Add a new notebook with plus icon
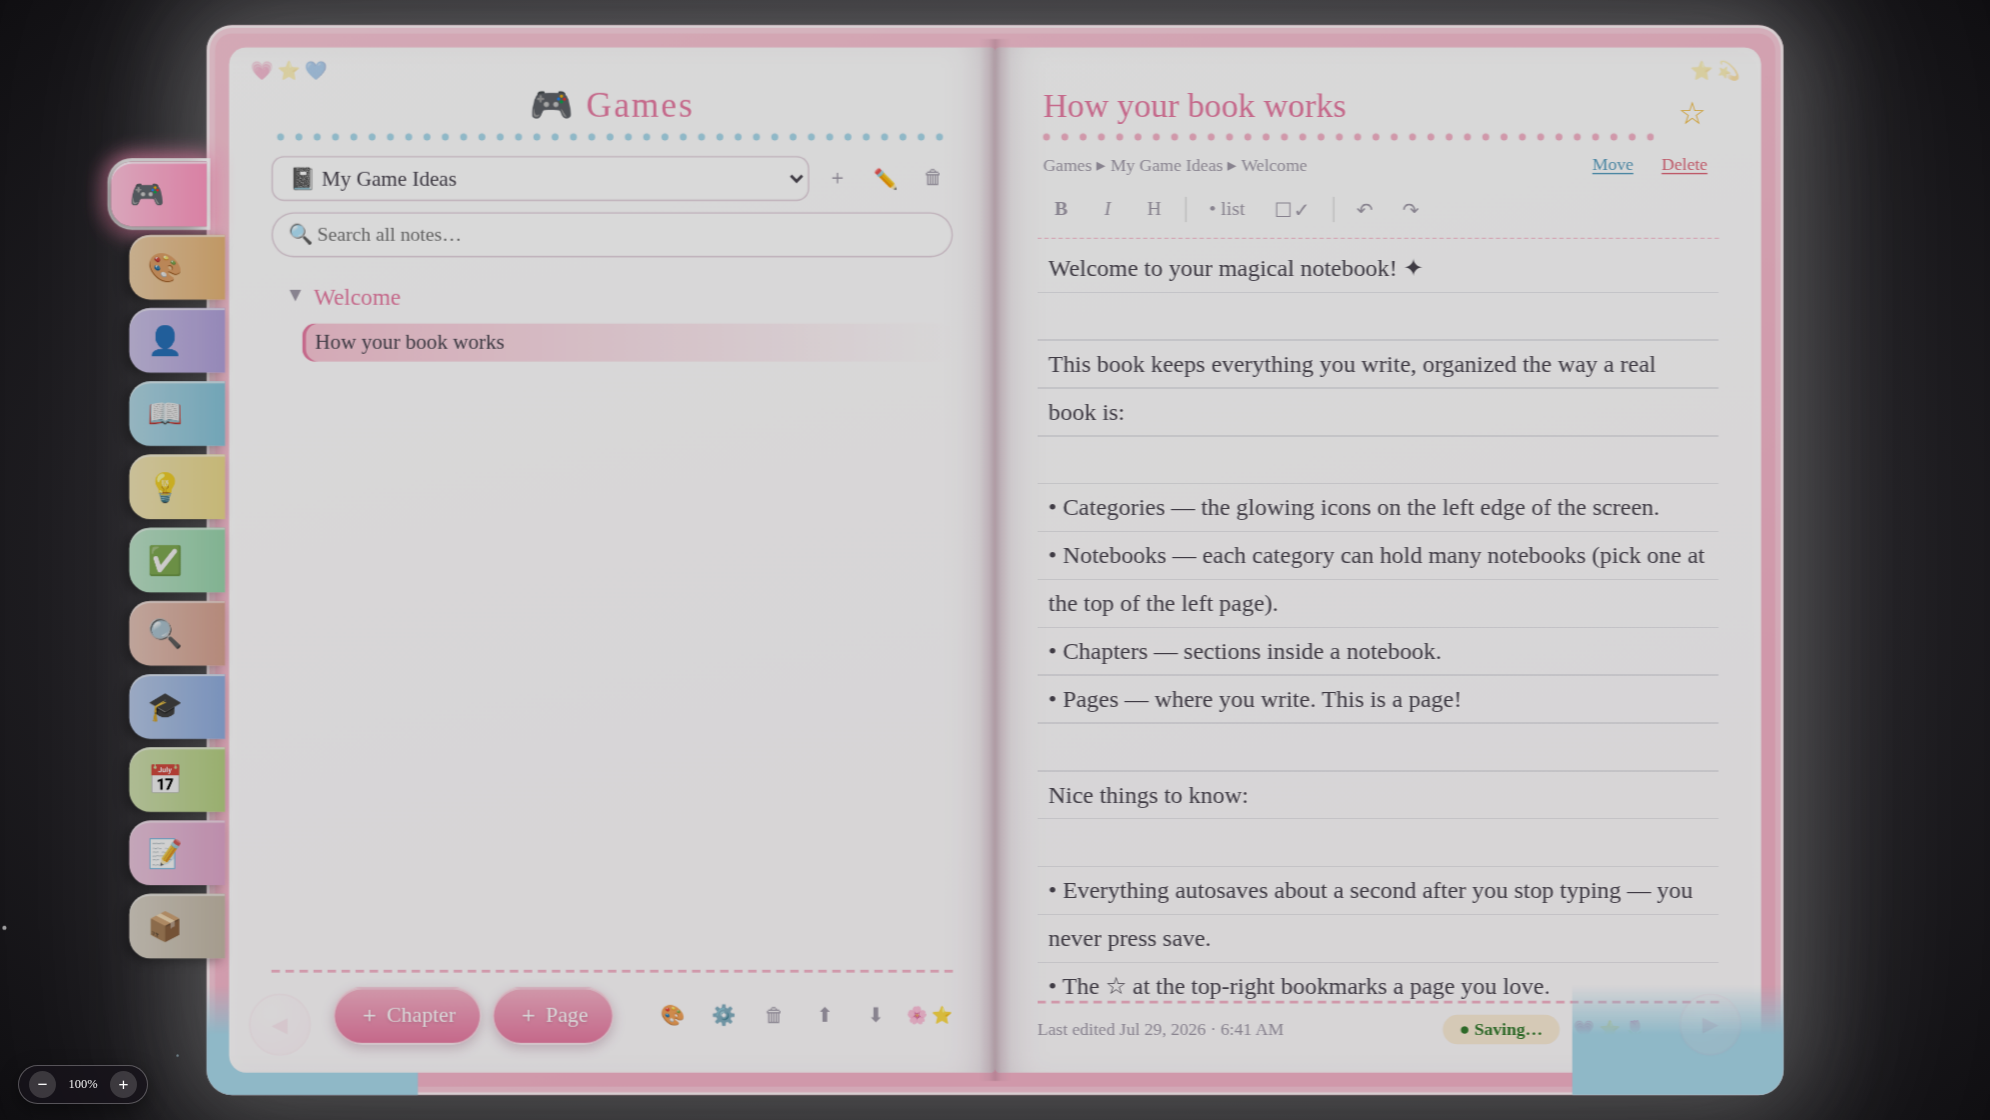Screen dimensions: 1990x1120 click(837, 178)
